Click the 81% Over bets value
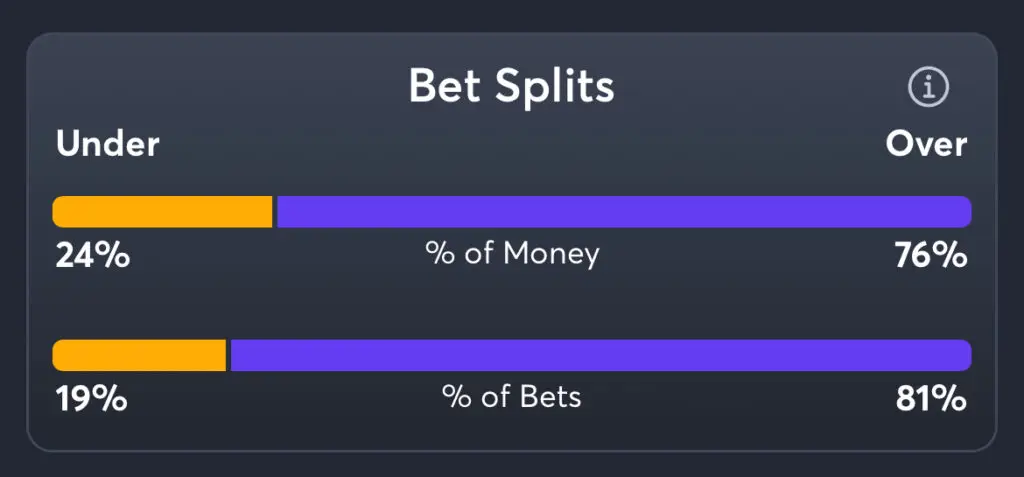This screenshot has width=1024, height=477. [x=931, y=399]
